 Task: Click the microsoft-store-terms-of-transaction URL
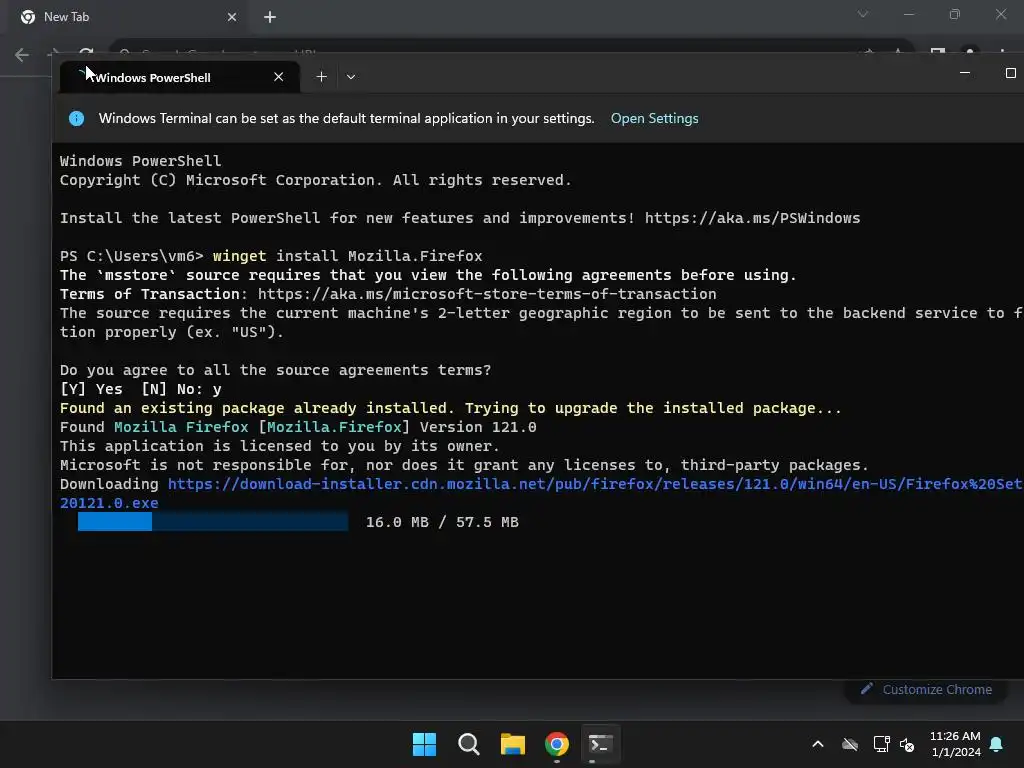487,294
